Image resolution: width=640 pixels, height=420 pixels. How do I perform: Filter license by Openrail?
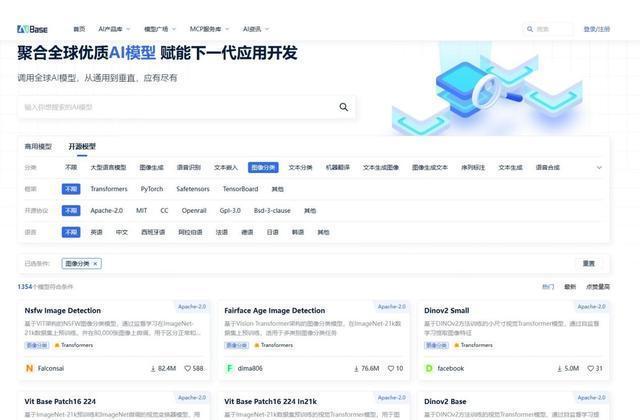194,211
